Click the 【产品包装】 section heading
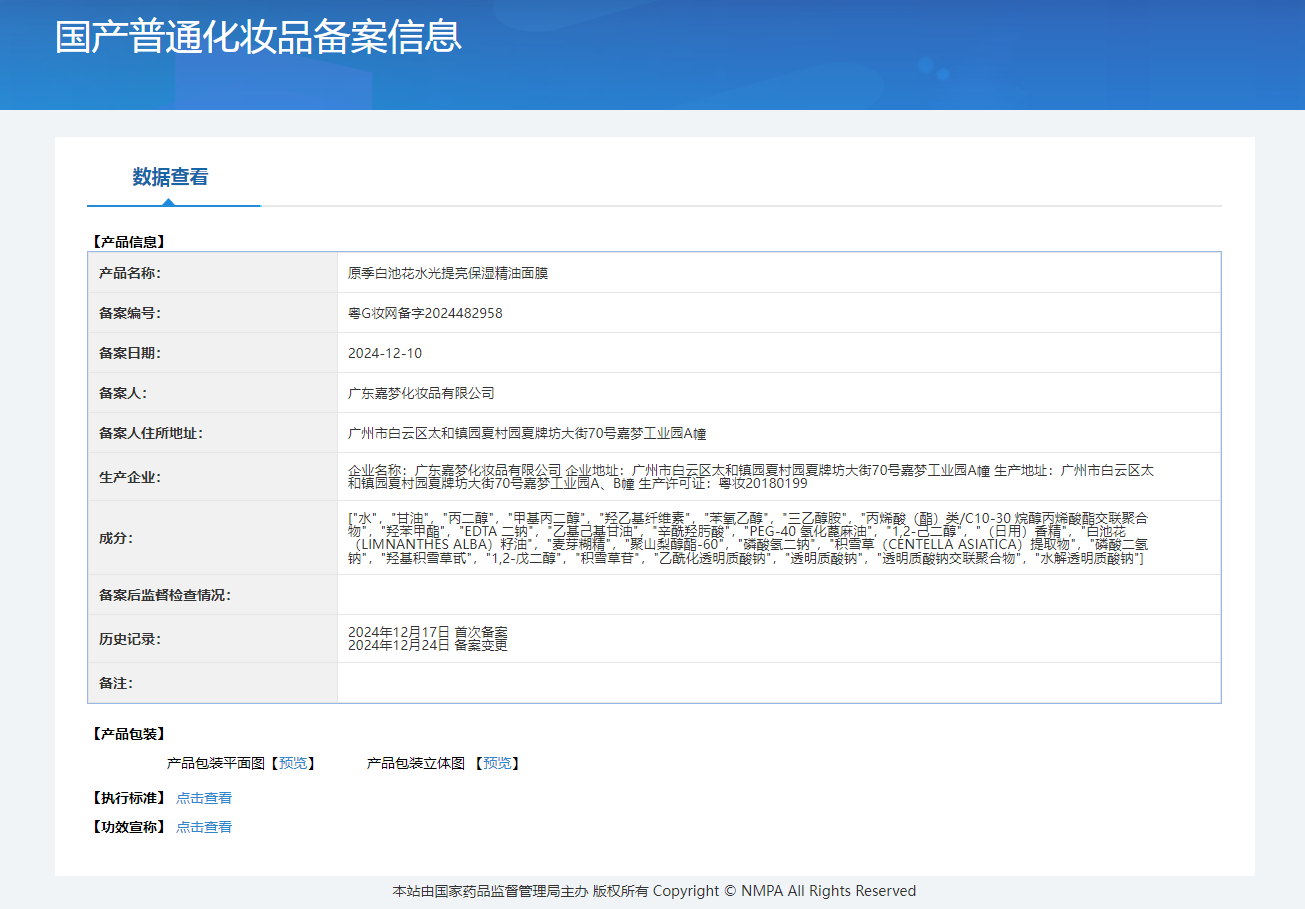The image size is (1305, 909). (128, 734)
